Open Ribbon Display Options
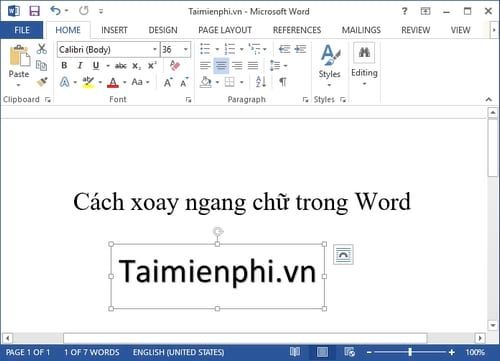Viewport: 500px width, 361px height. click(425, 11)
